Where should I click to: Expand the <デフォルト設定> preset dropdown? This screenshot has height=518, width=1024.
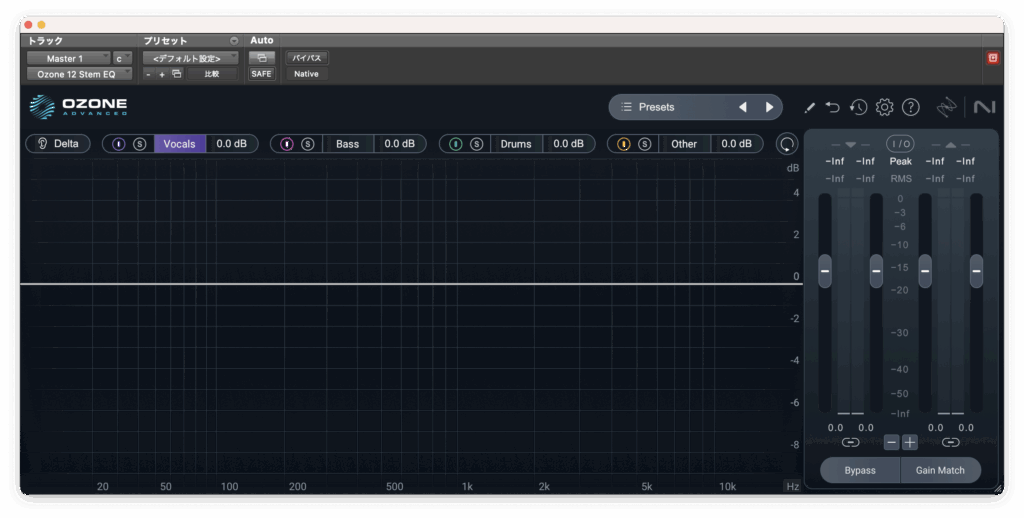pos(190,59)
